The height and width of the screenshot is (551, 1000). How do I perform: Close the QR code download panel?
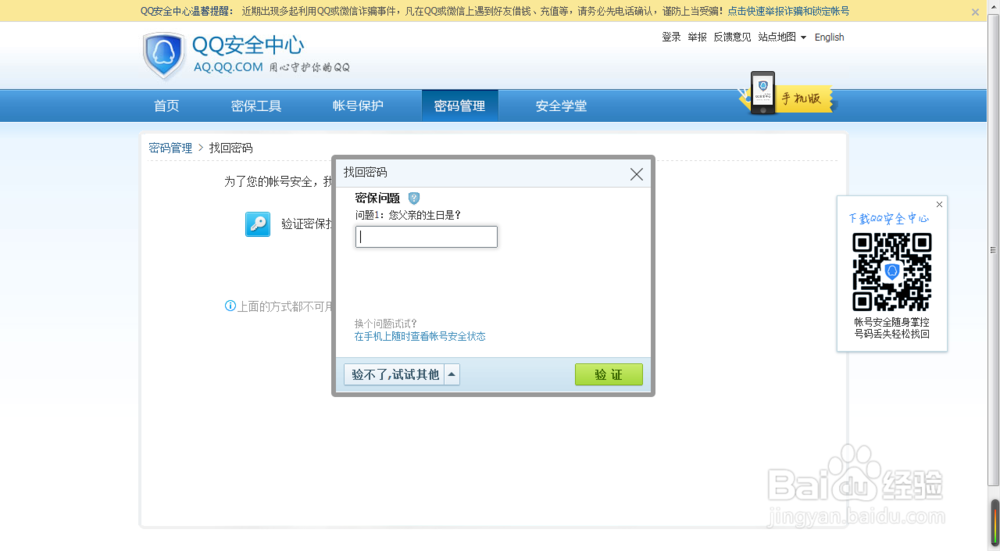coord(939,204)
